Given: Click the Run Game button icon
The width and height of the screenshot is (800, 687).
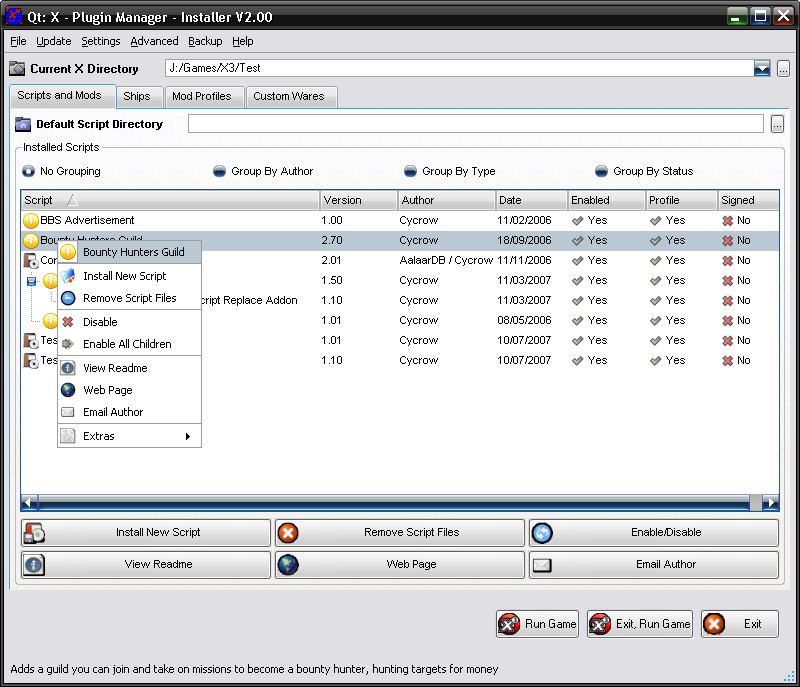Looking at the screenshot, I should tap(509, 624).
